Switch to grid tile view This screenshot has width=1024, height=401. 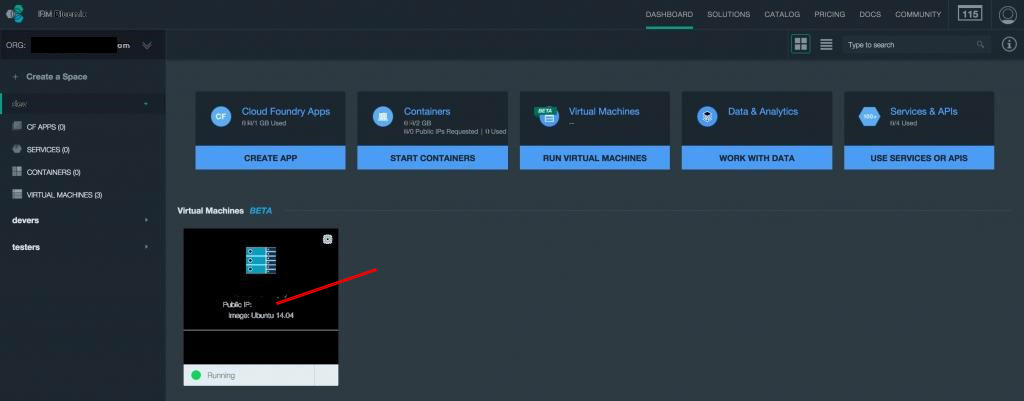coord(800,44)
